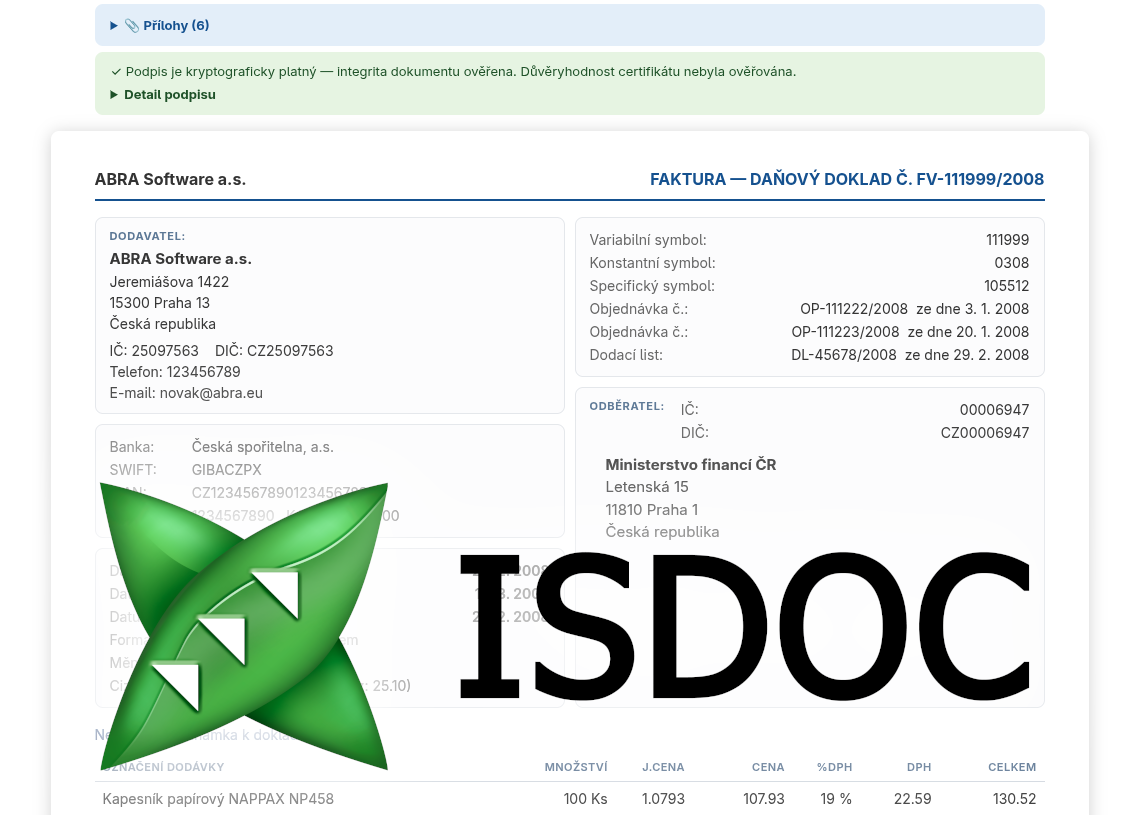Click the email novak@abra.eu
The height and width of the screenshot is (815, 1144).
(211, 393)
